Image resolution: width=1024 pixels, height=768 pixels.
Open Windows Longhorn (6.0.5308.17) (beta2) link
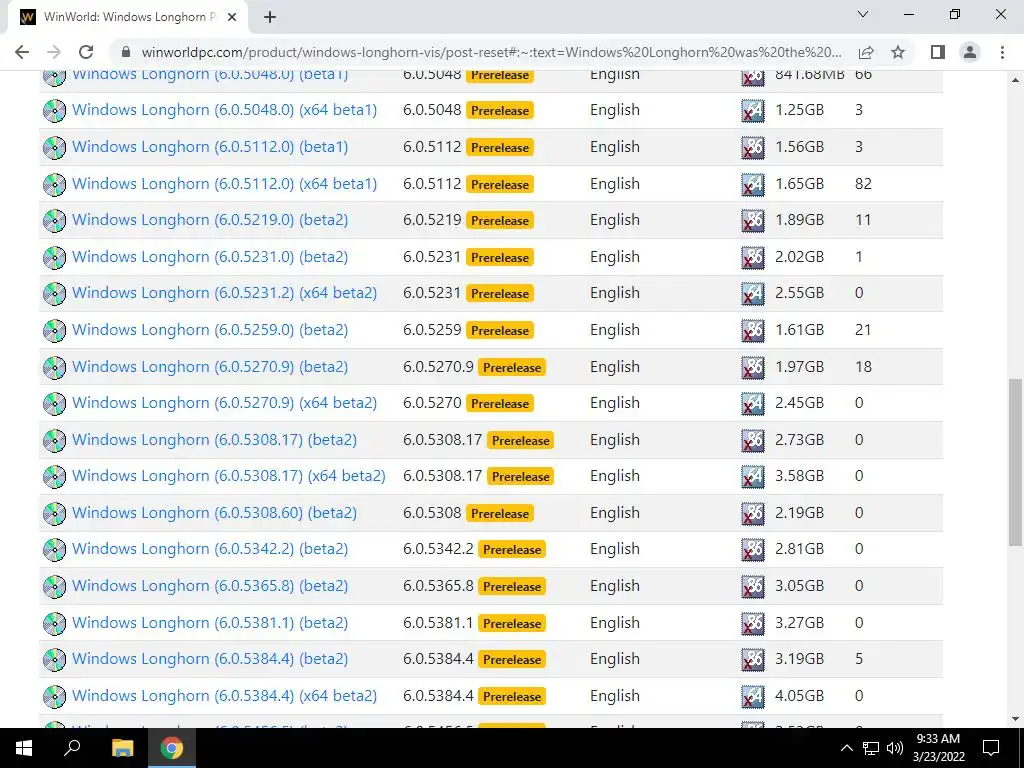tap(214, 440)
